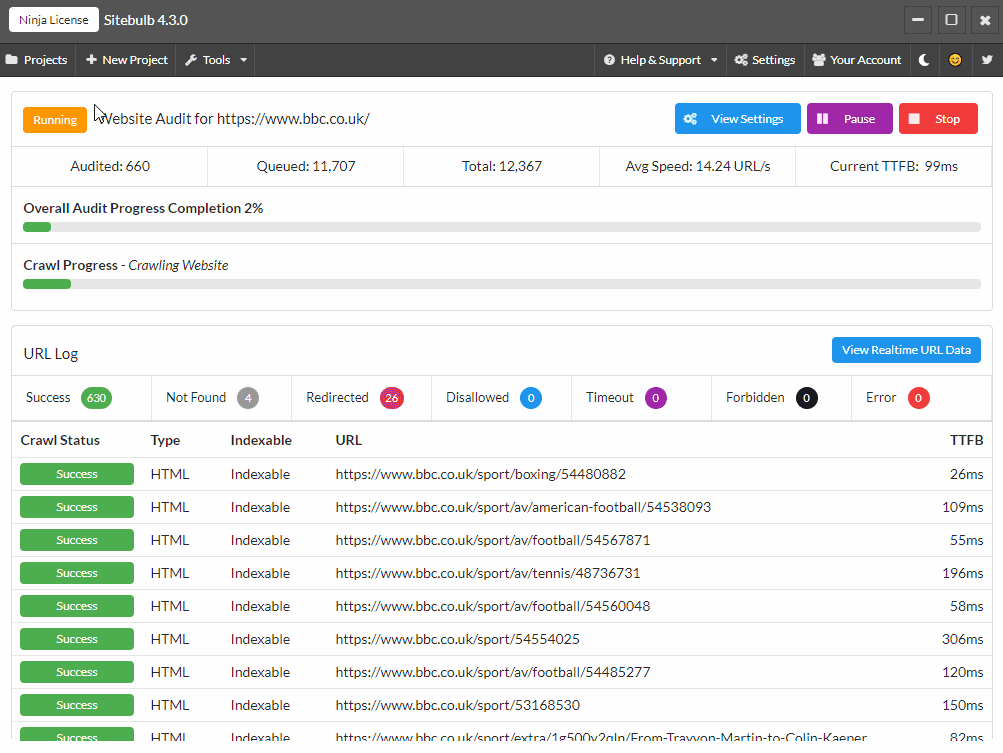
Task: Pause the running audit
Action: click(x=849, y=118)
